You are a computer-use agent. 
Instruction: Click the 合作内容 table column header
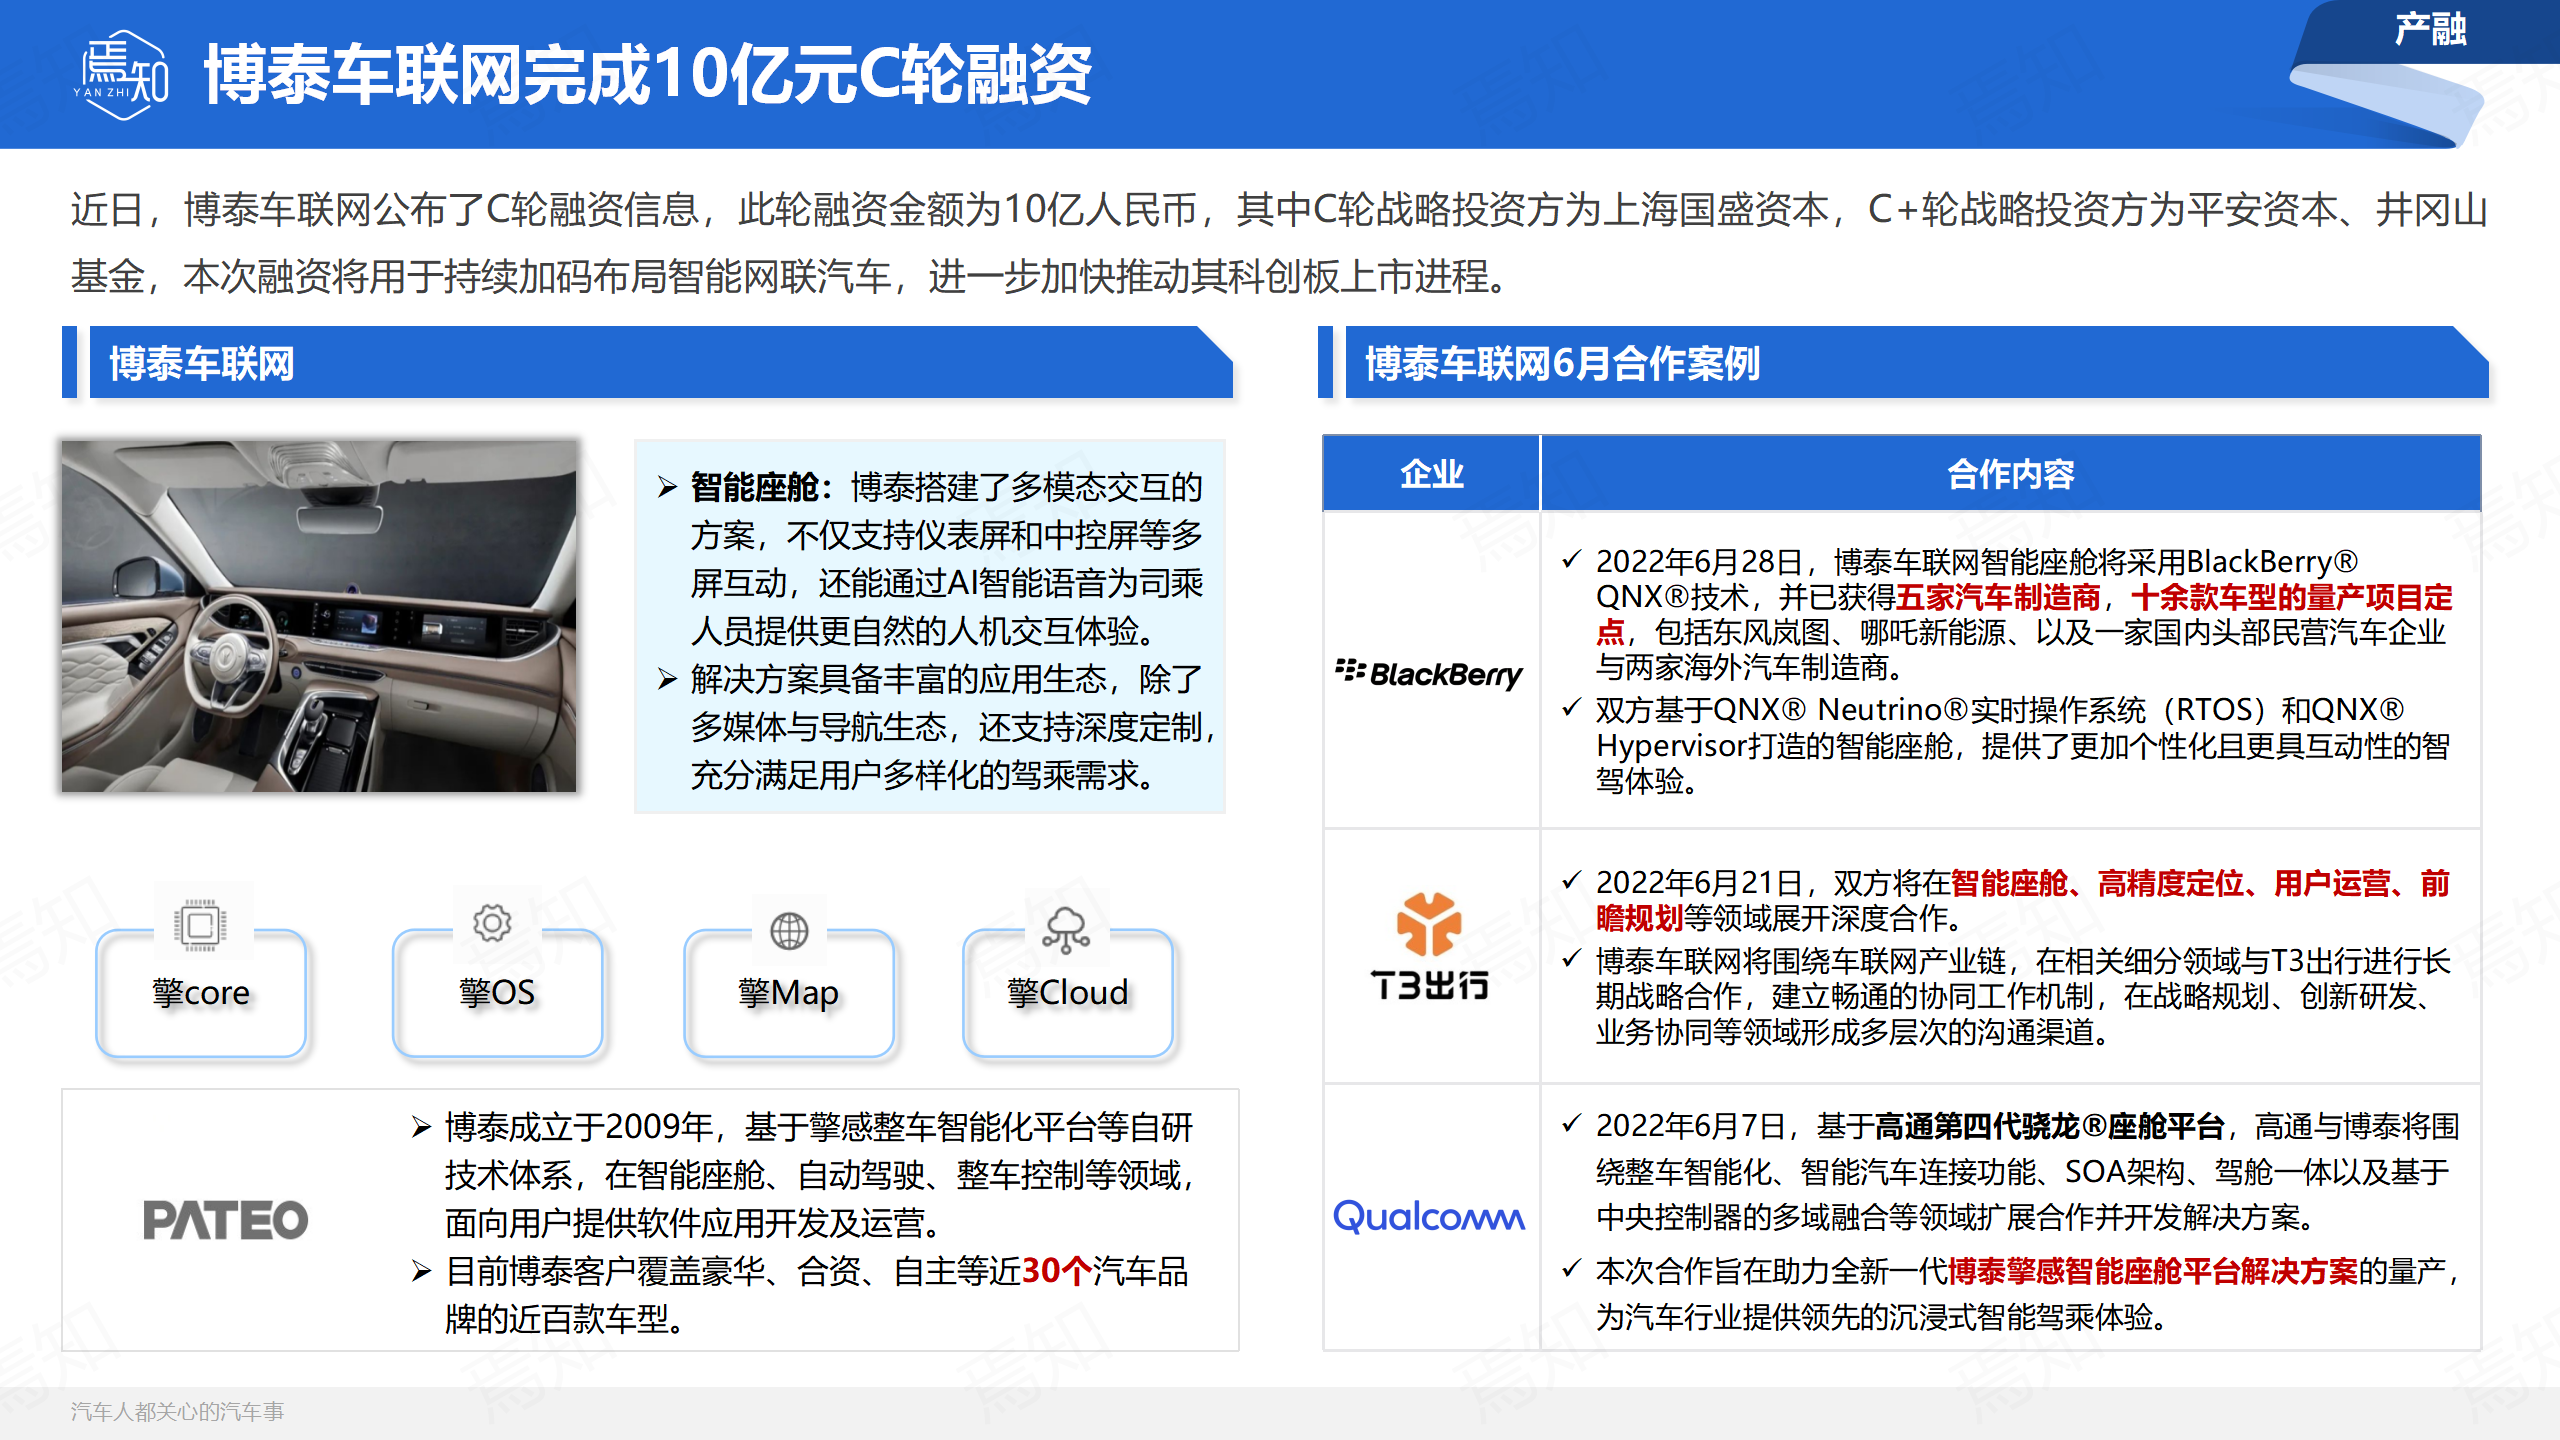tap(2011, 474)
